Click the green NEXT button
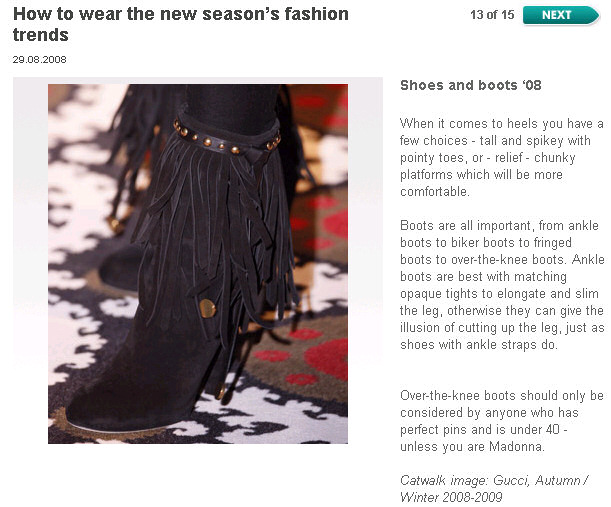The width and height of the screenshot is (611, 507). coord(560,15)
